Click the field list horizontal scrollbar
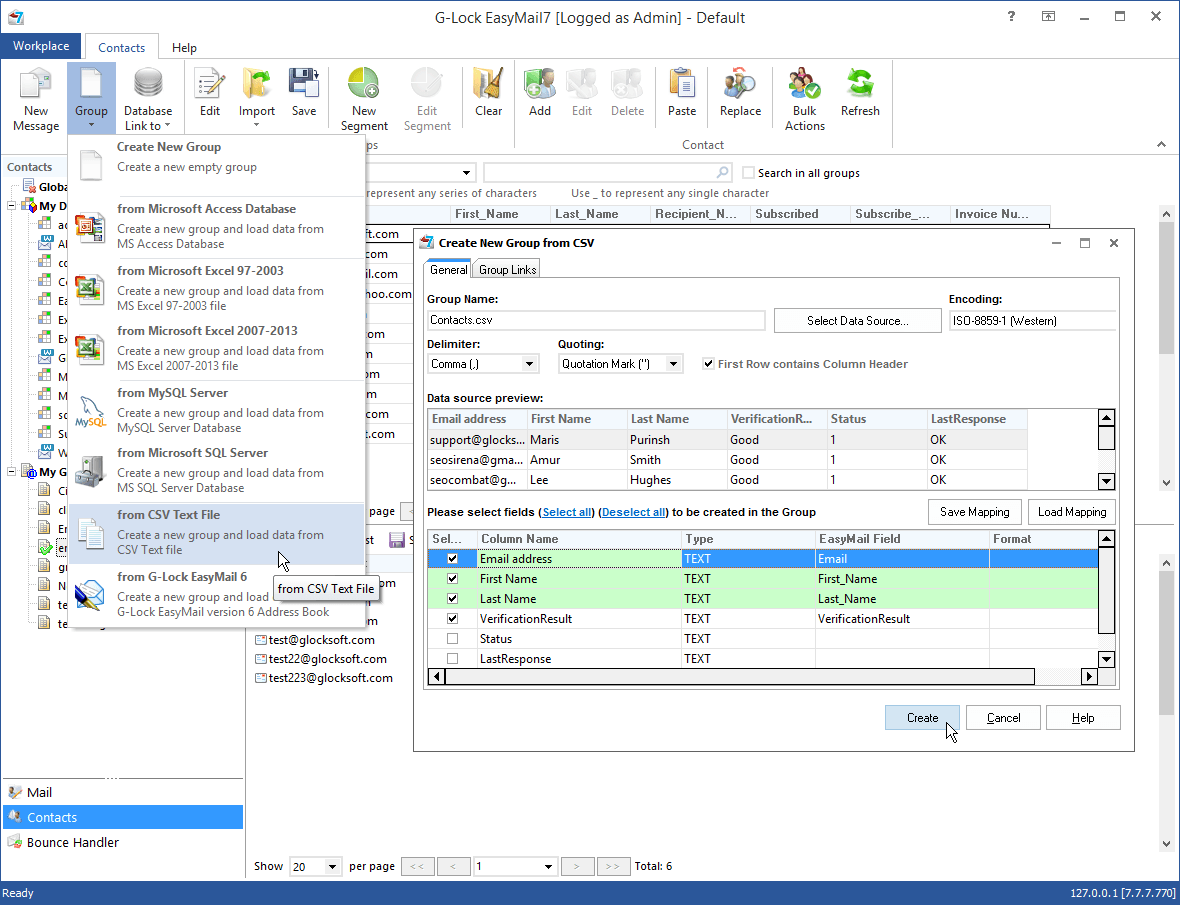This screenshot has width=1180, height=905. click(x=739, y=676)
